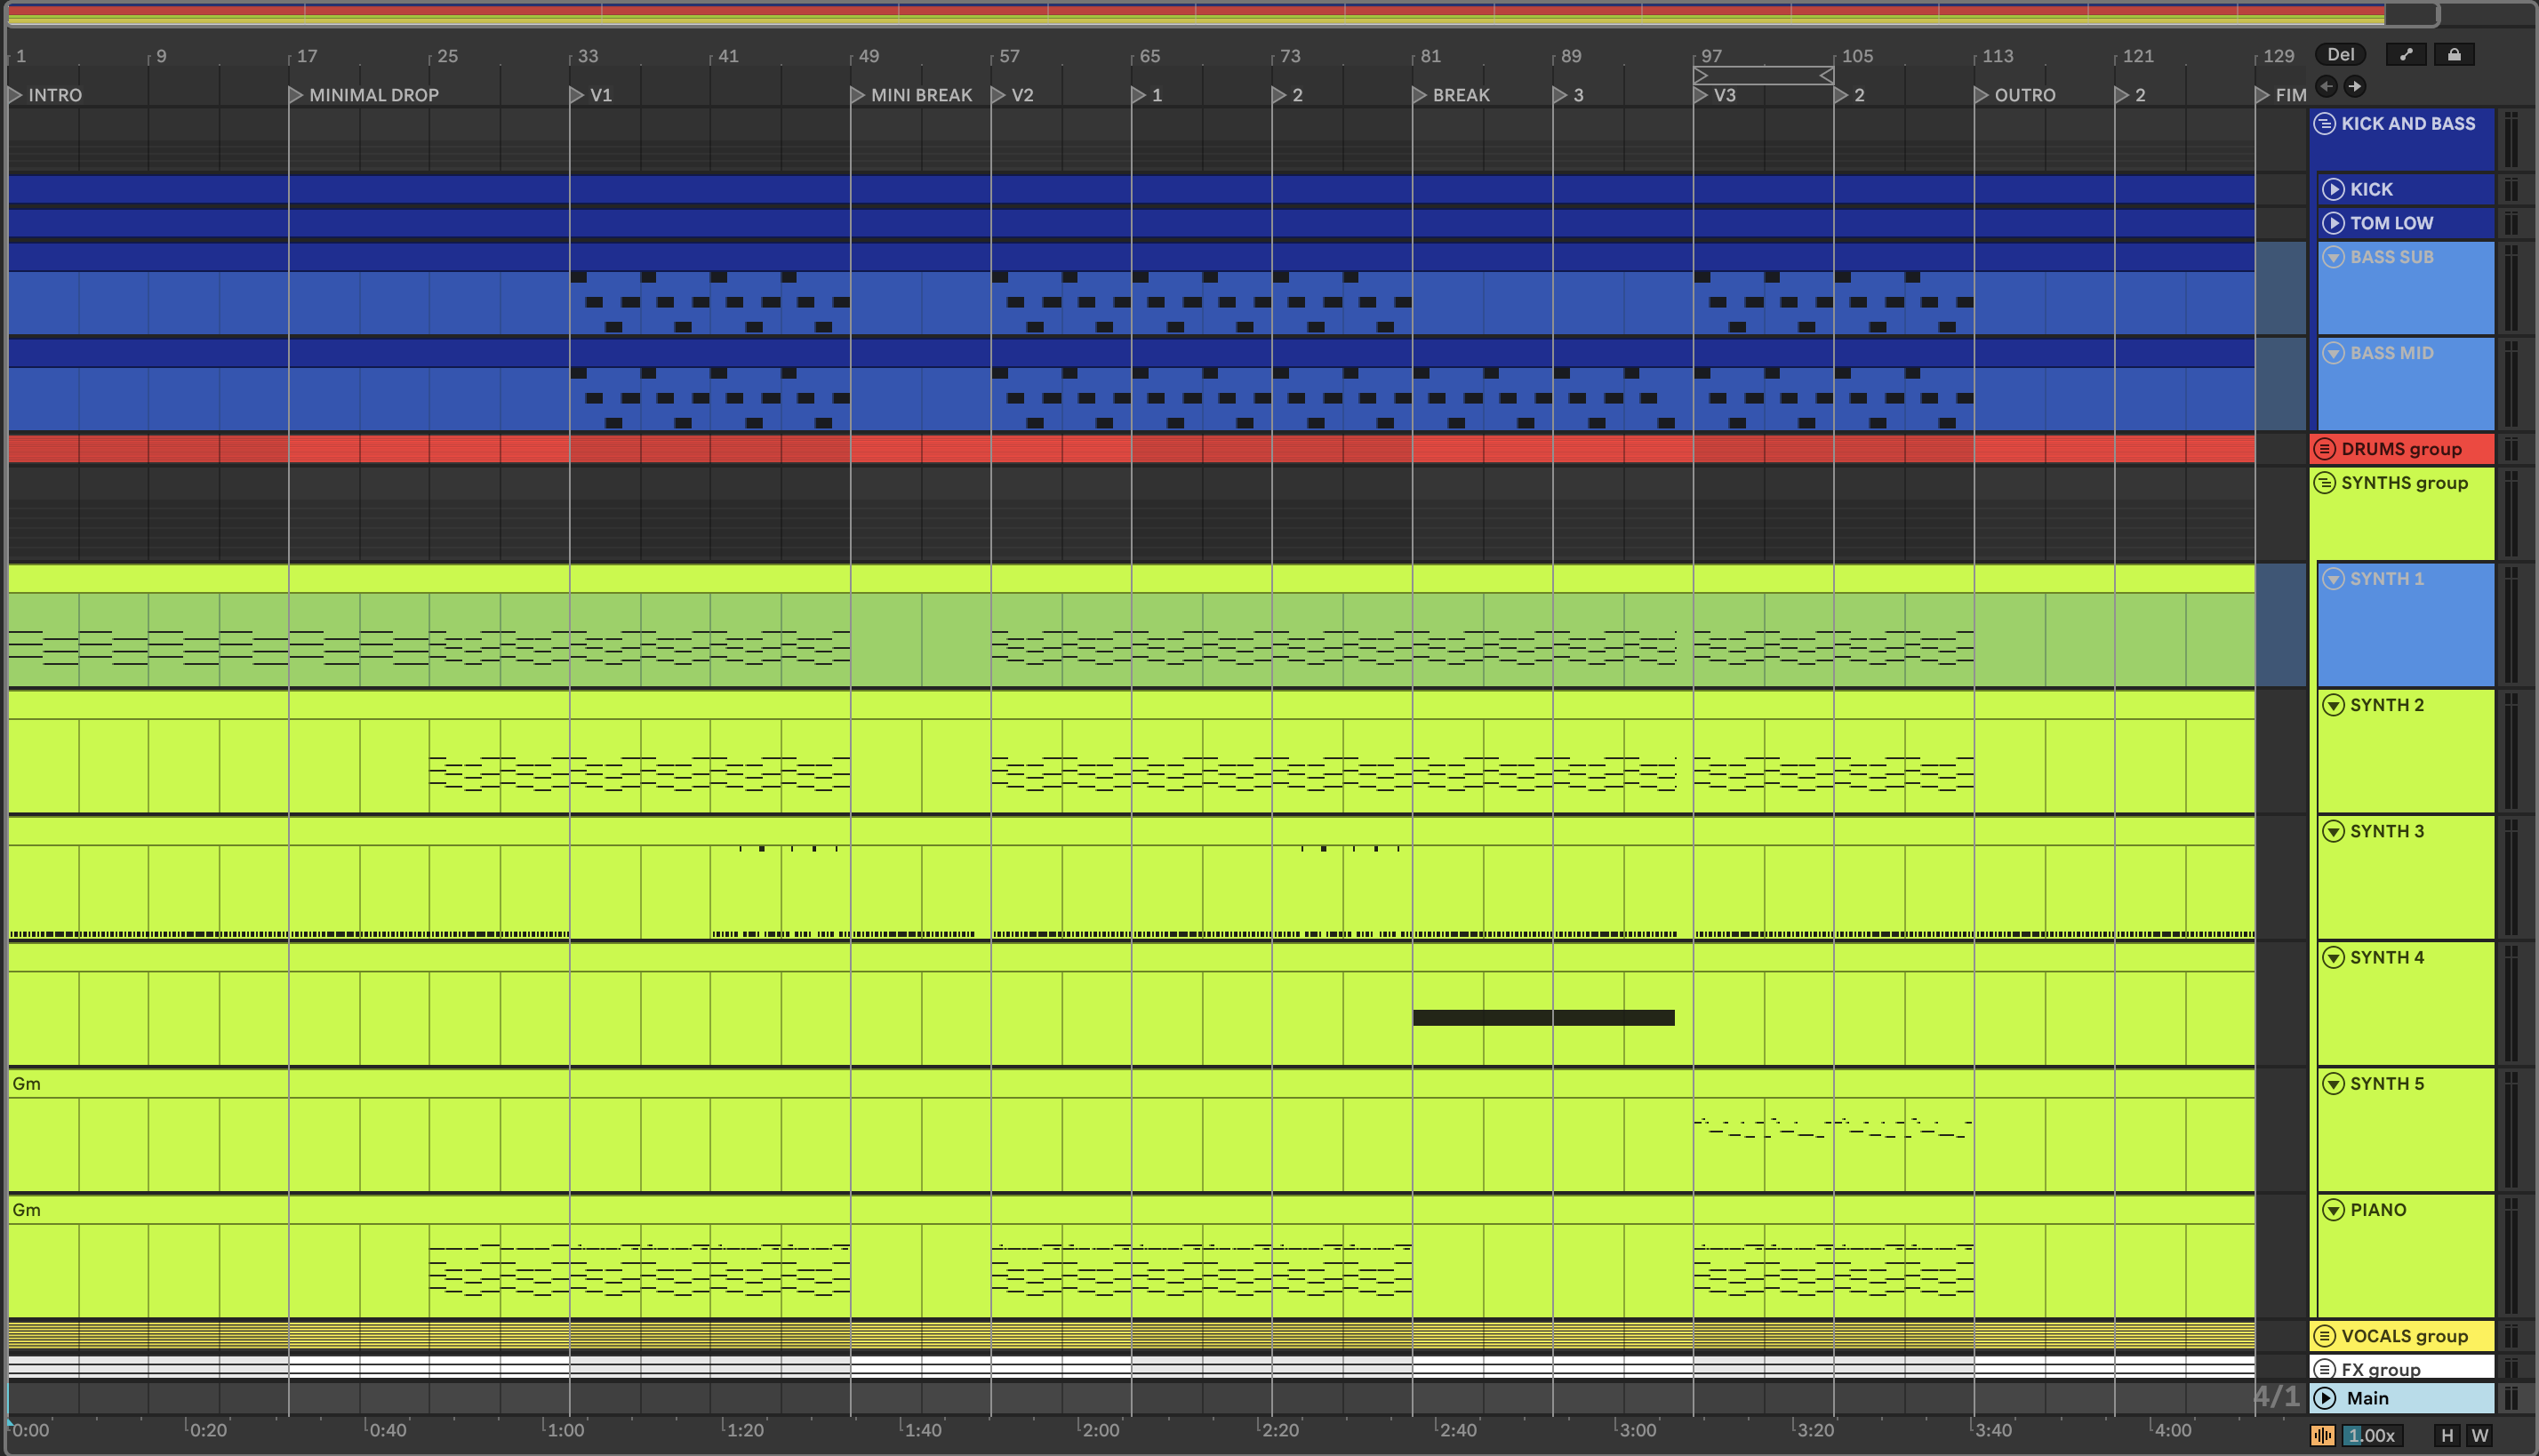Image resolution: width=2539 pixels, height=1456 pixels.
Task: Fold the SYNTHS group
Action: point(2325,483)
